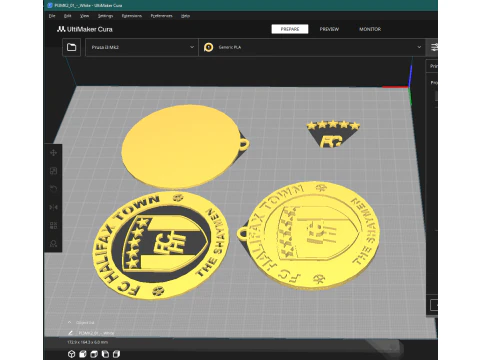The height and width of the screenshot is (360, 480).
Task: Select the Support Blocker tool
Action: tap(53, 244)
